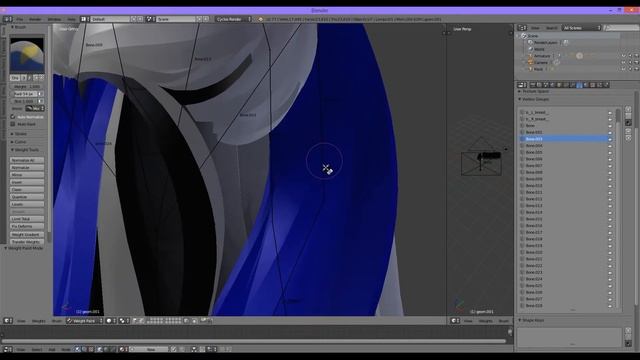Collapse the Vertex Groups panel

pos(534,99)
